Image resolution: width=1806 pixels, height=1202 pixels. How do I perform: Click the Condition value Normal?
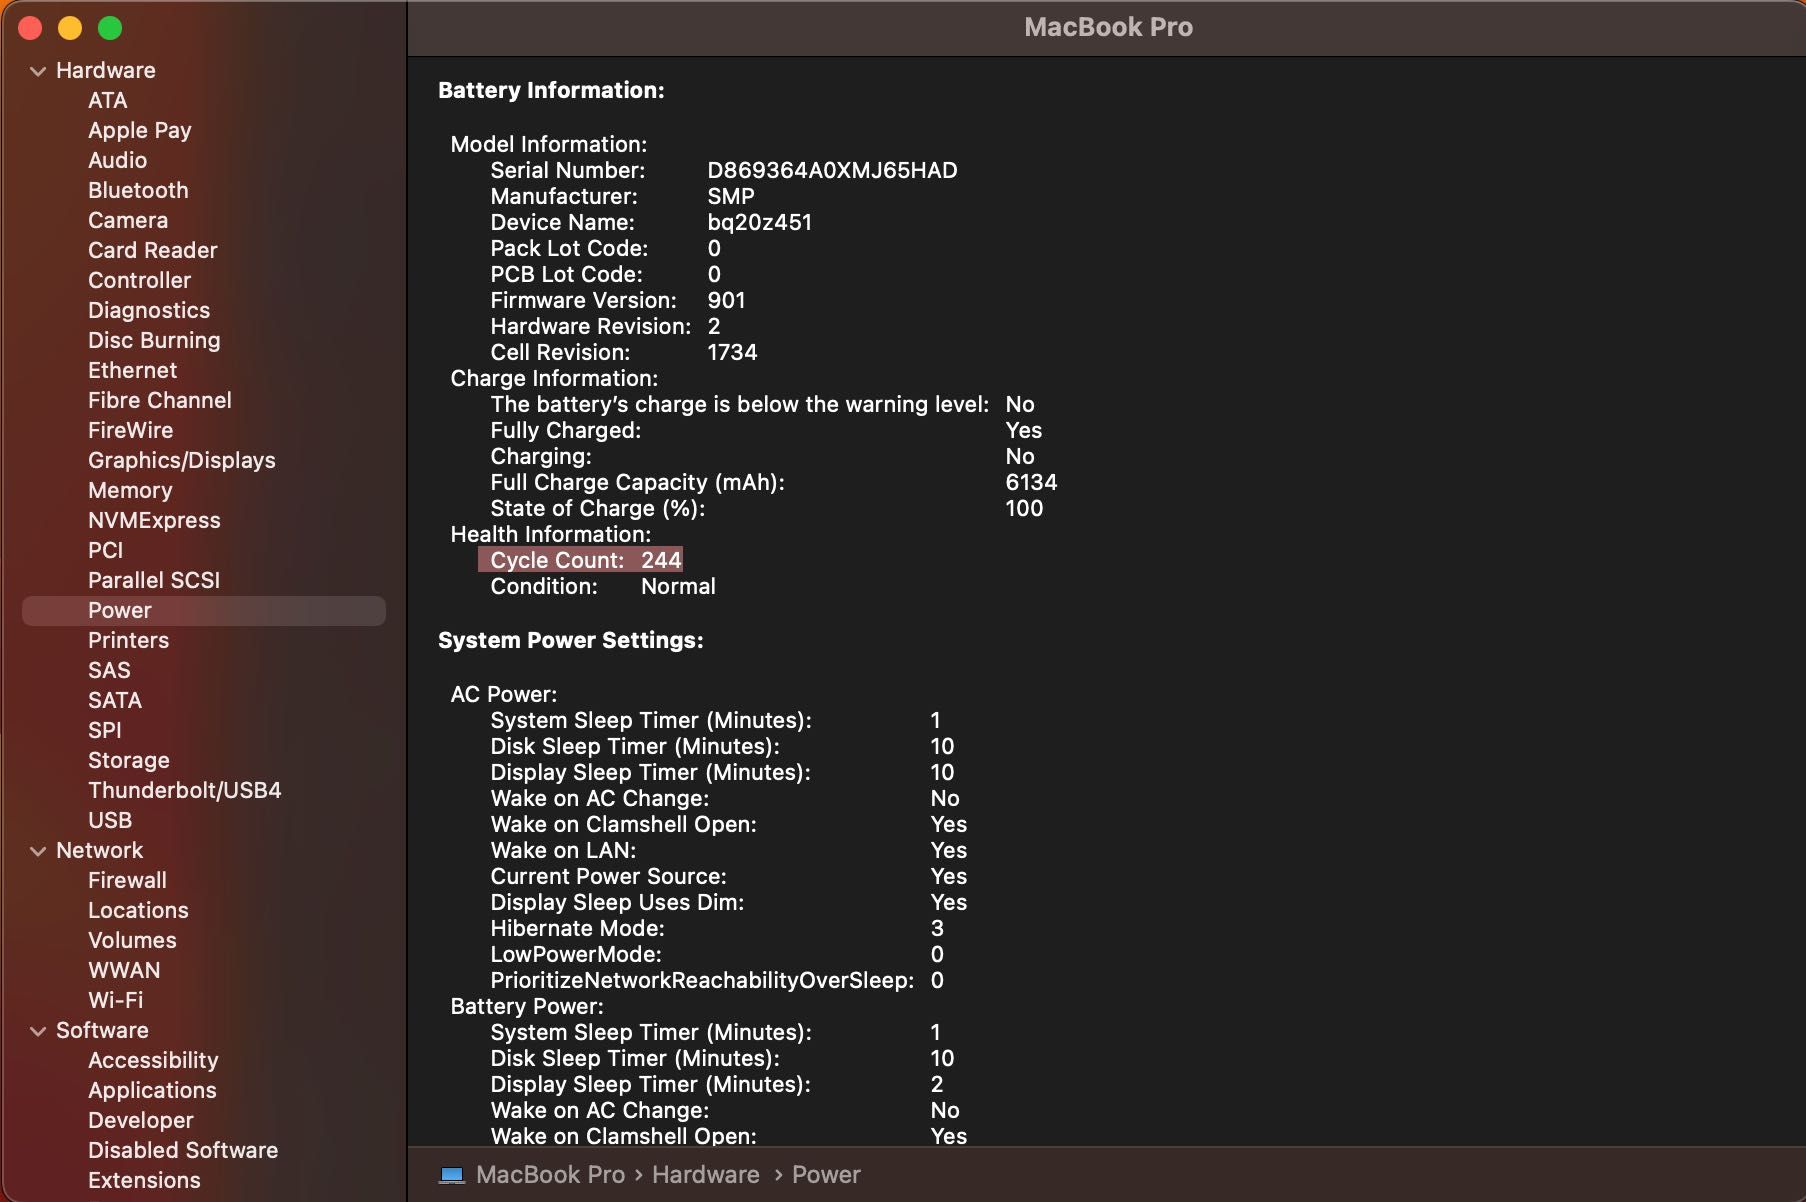point(678,586)
